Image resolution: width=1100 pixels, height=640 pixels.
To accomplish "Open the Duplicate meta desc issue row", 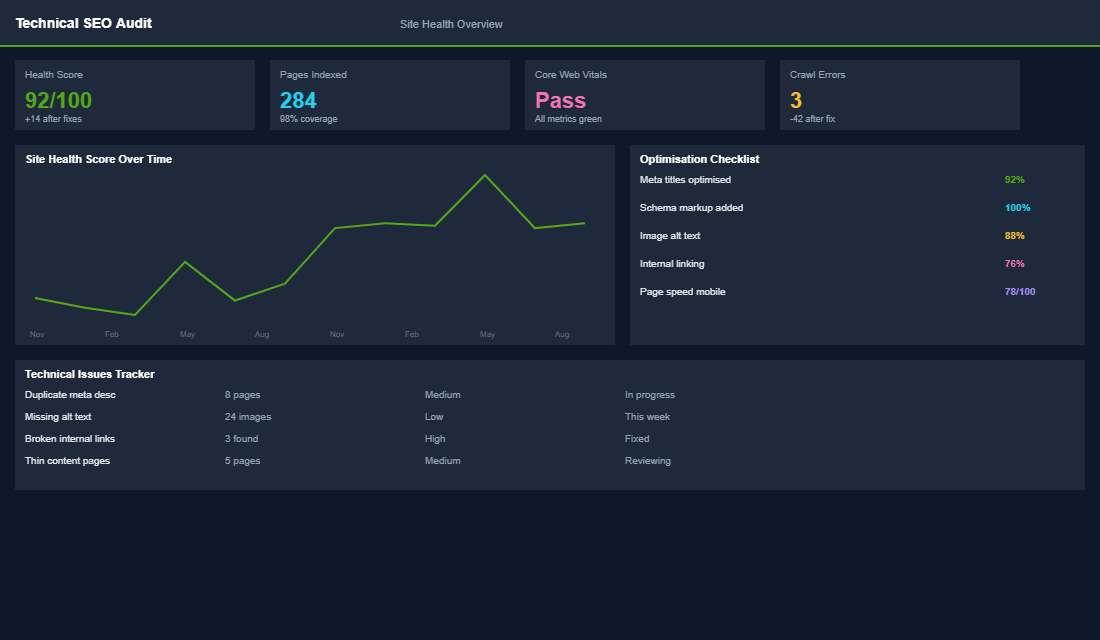I will click(70, 395).
